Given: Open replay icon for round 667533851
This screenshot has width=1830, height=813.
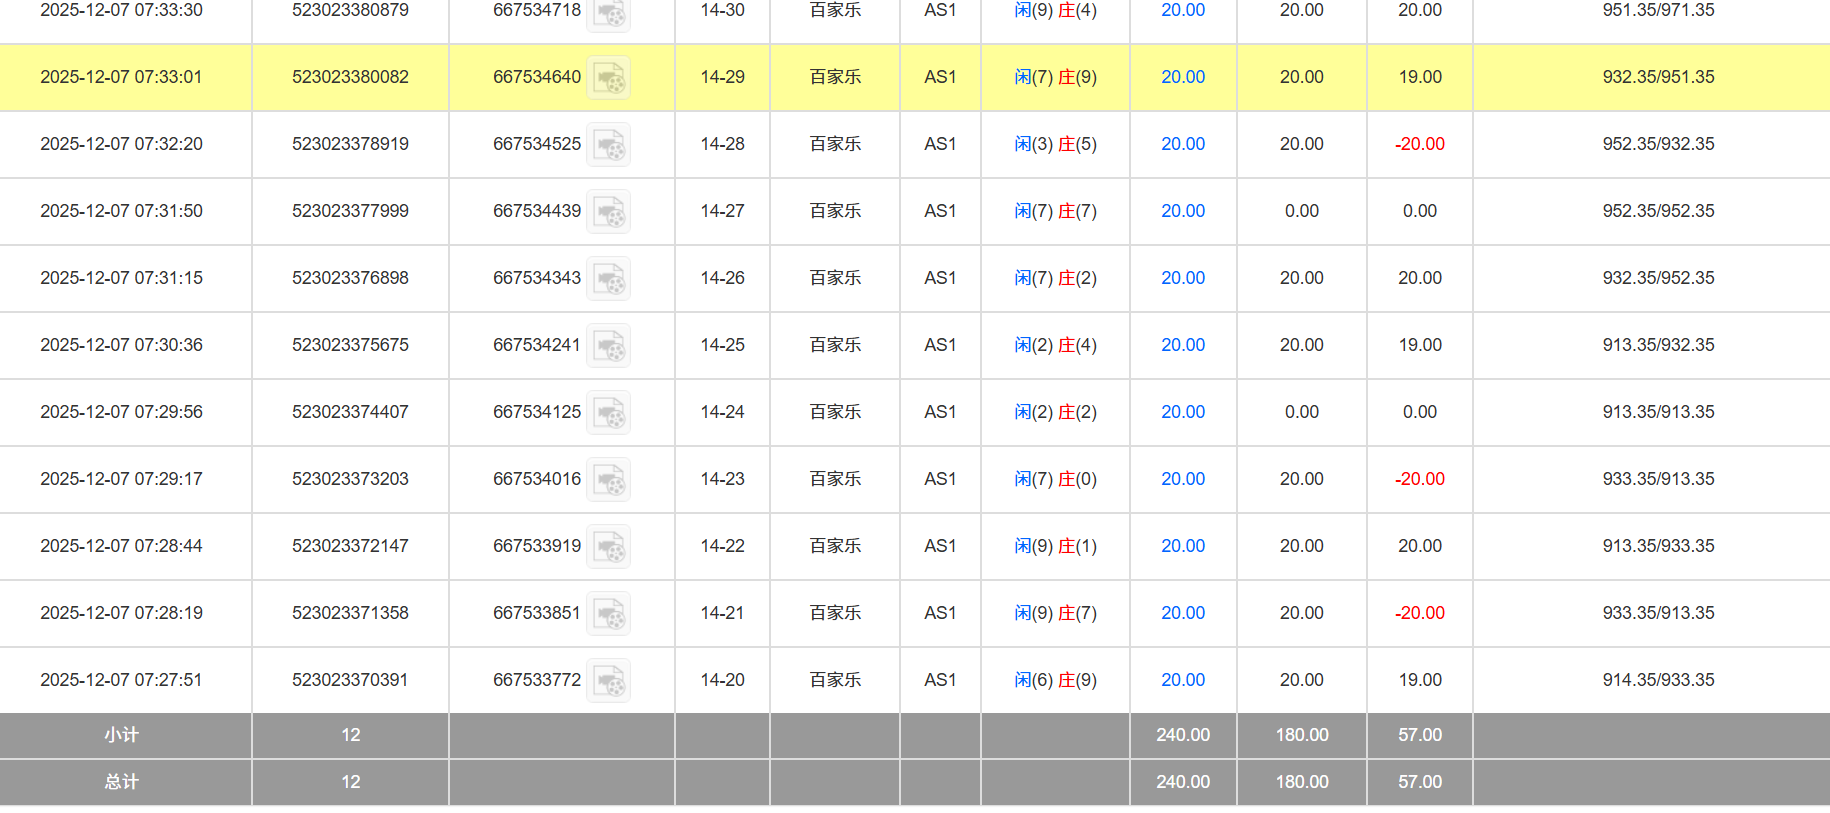Looking at the screenshot, I should pyautogui.click(x=608, y=614).
